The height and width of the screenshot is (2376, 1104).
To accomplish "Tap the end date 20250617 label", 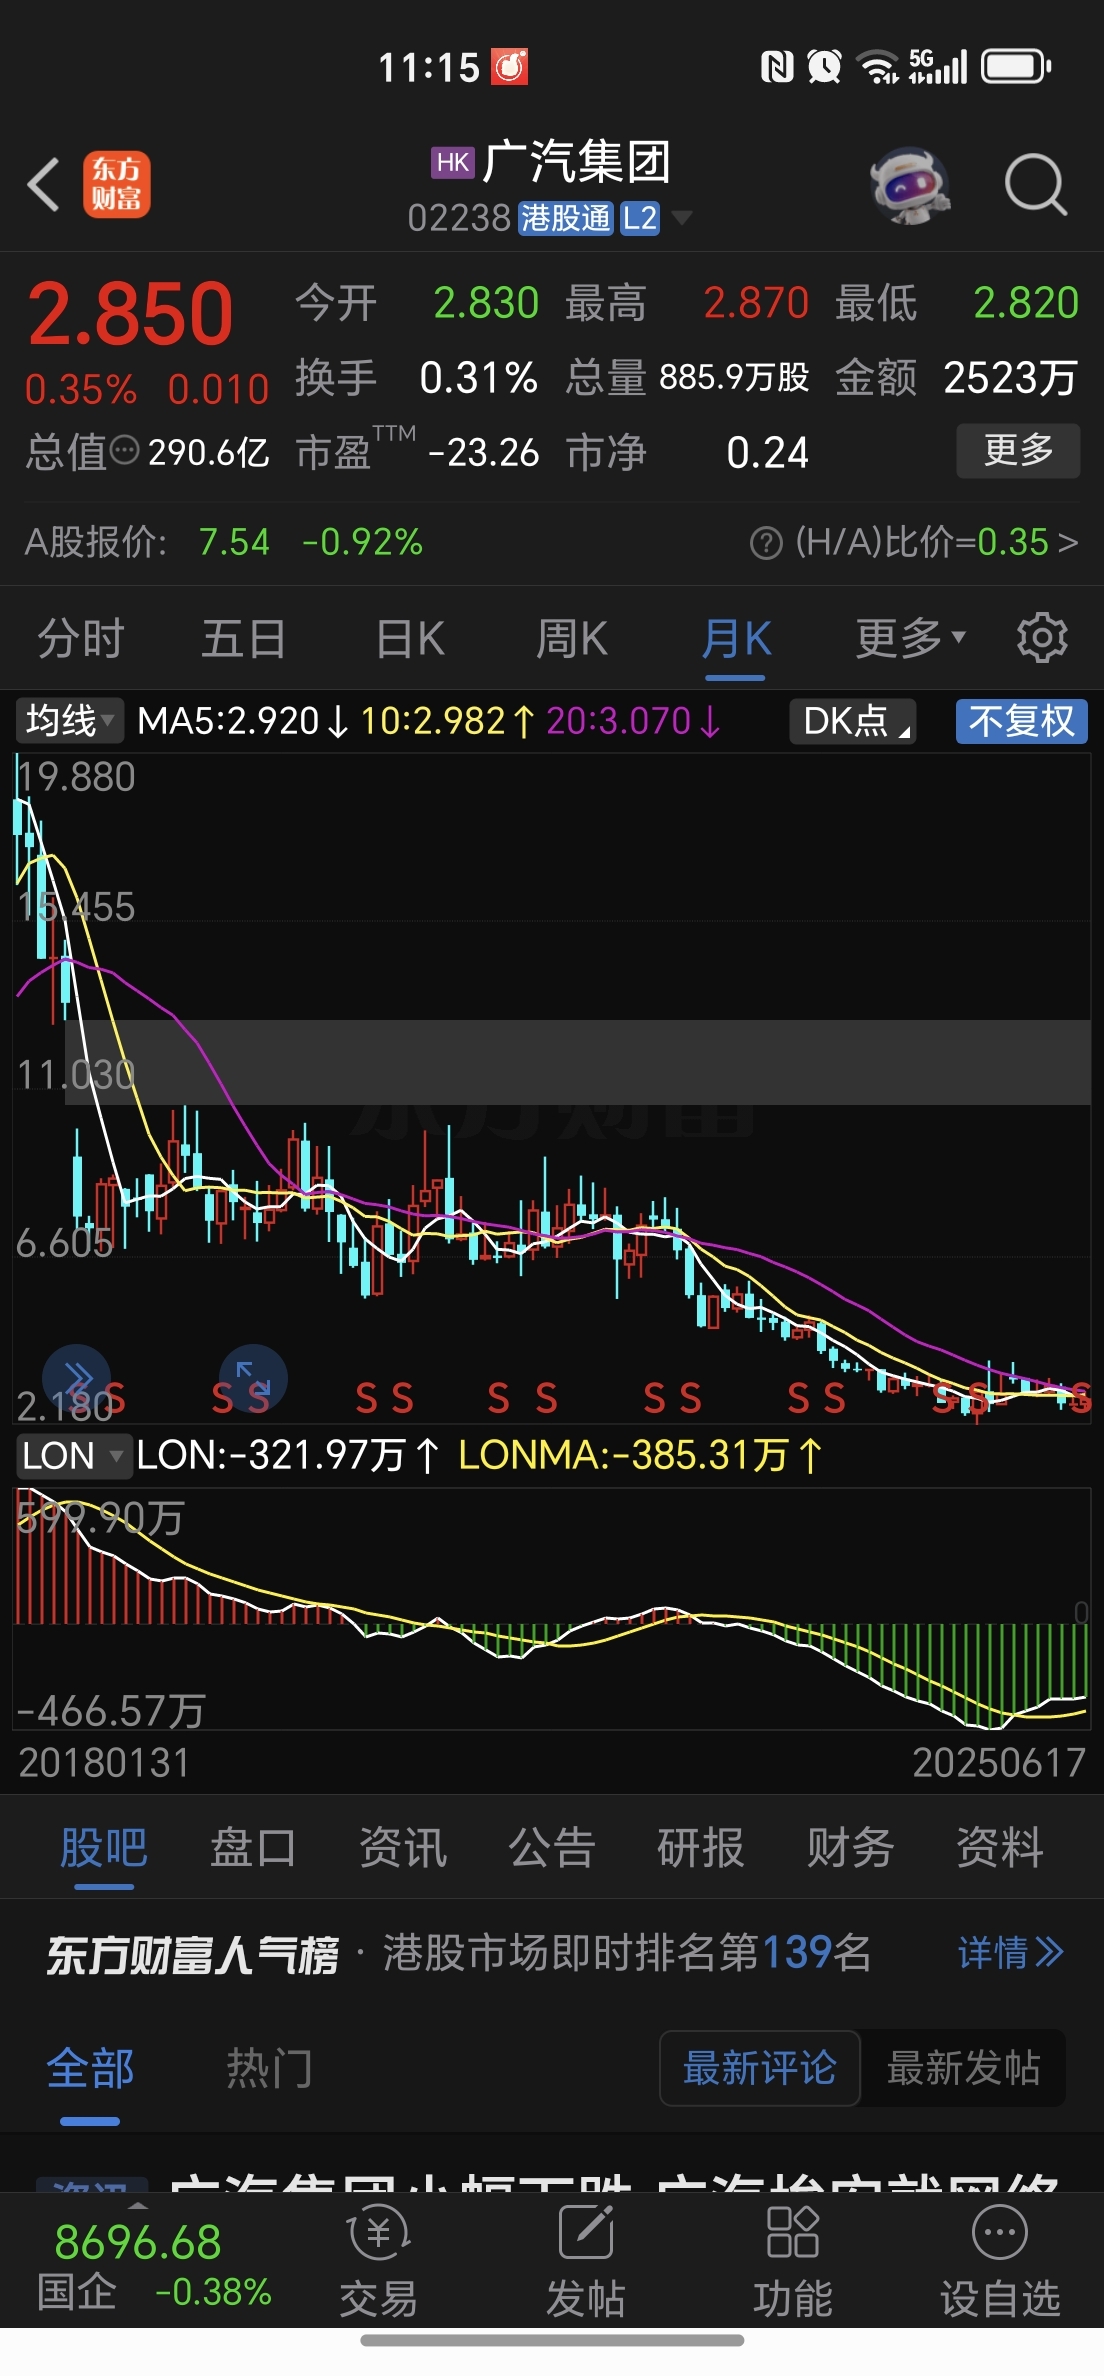I will click(x=998, y=1763).
